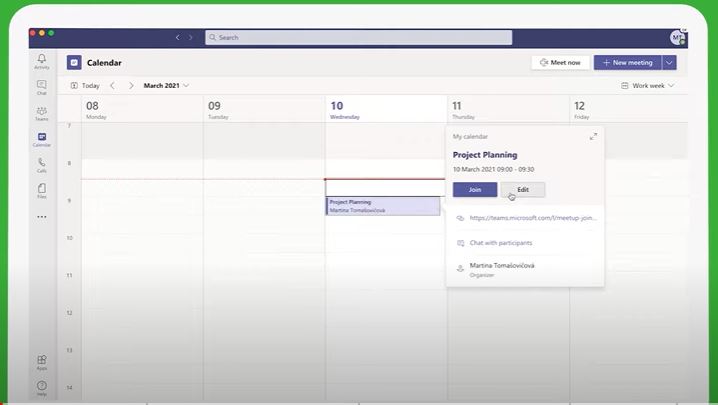Viewport: 718px width, 405px height.
Task: Create a New meeting
Action: point(627,62)
